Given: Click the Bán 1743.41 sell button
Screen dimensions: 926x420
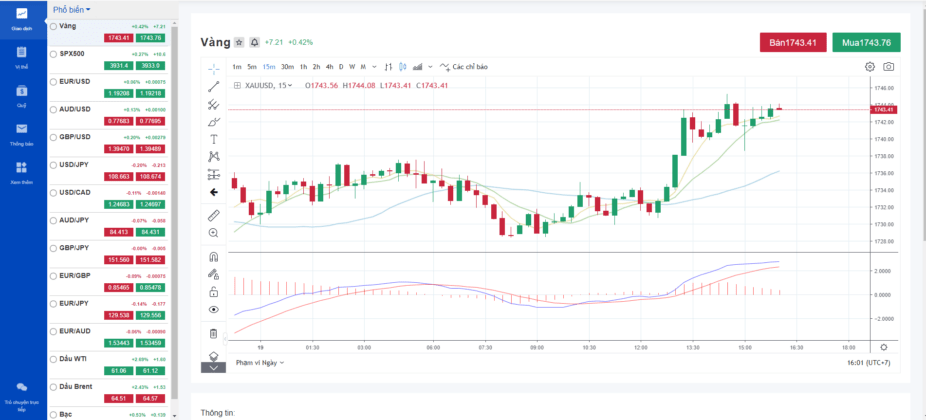Looking at the screenshot, I should (793, 43).
